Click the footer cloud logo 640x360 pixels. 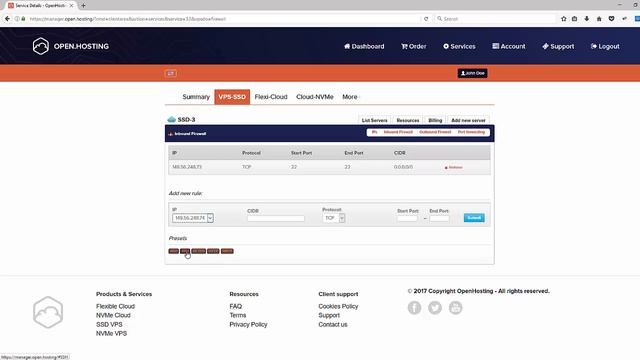[x=48, y=312]
